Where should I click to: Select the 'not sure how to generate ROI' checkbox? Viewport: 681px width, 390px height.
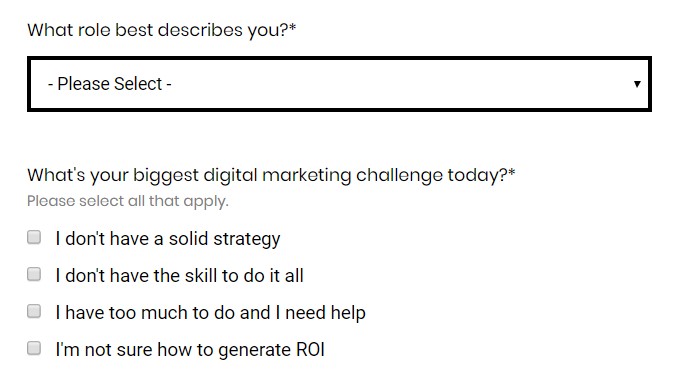[x=34, y=348]
